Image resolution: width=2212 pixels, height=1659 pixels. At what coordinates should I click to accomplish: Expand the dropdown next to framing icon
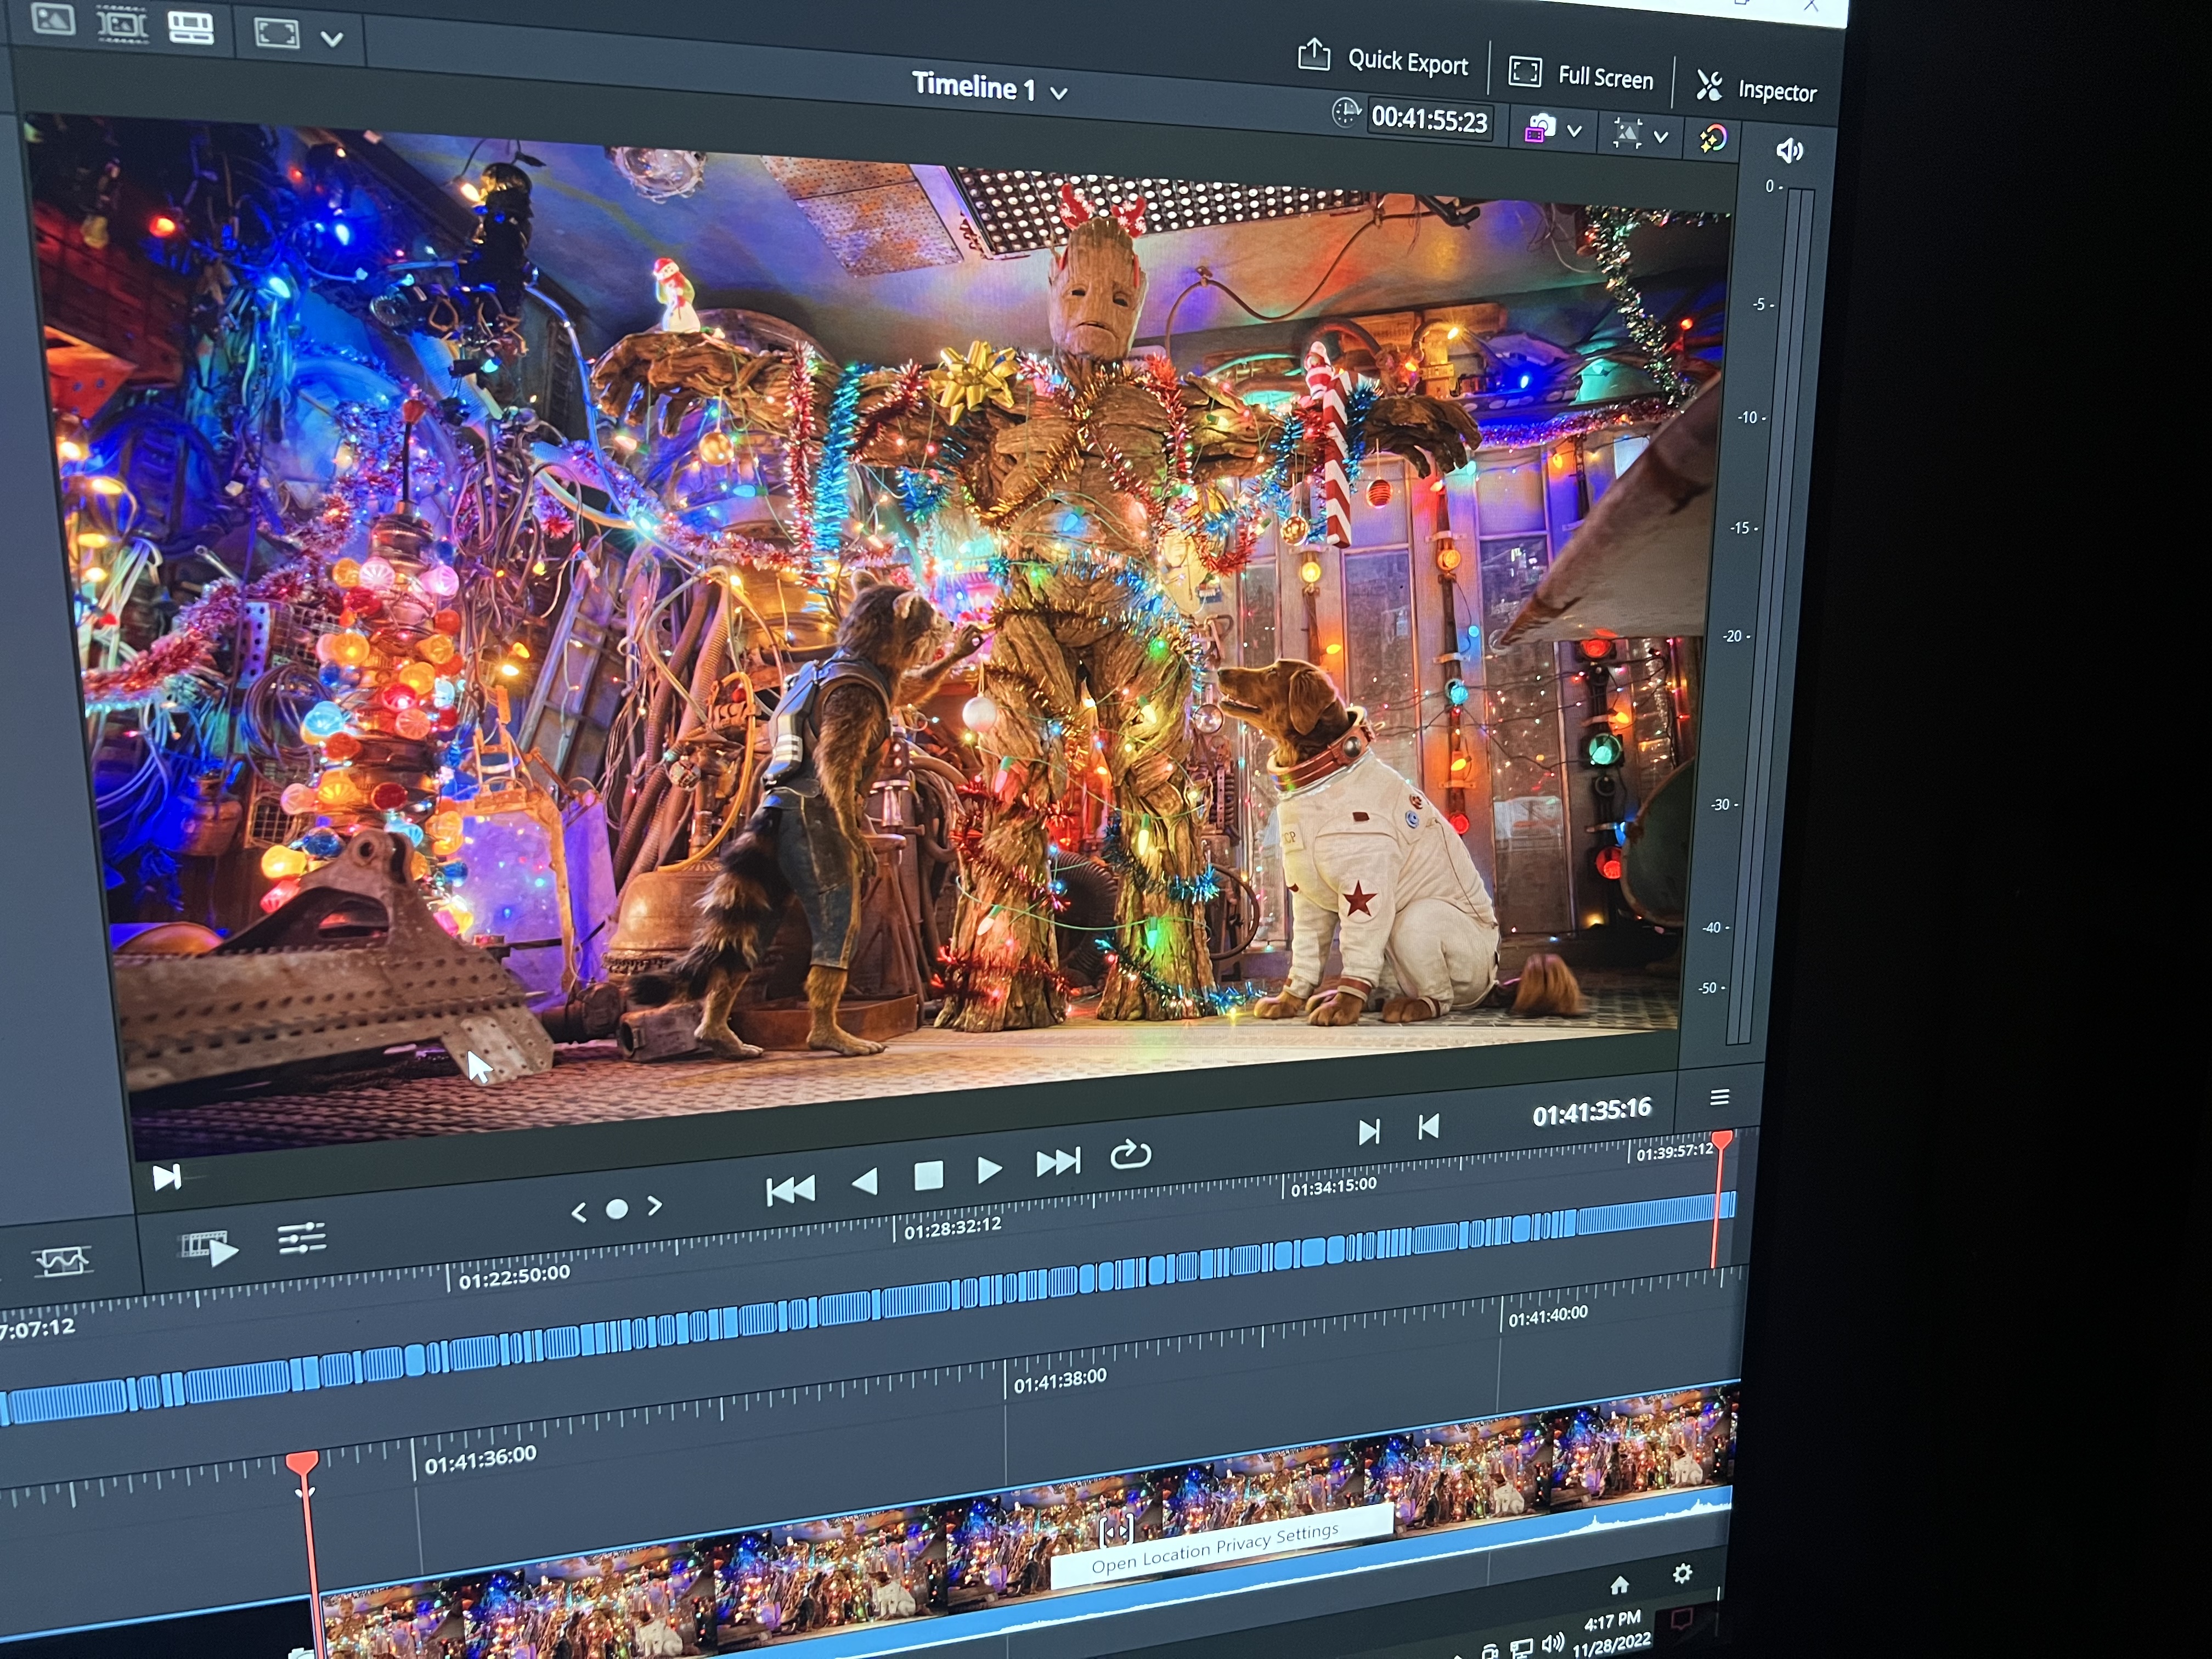point(1661,137)
